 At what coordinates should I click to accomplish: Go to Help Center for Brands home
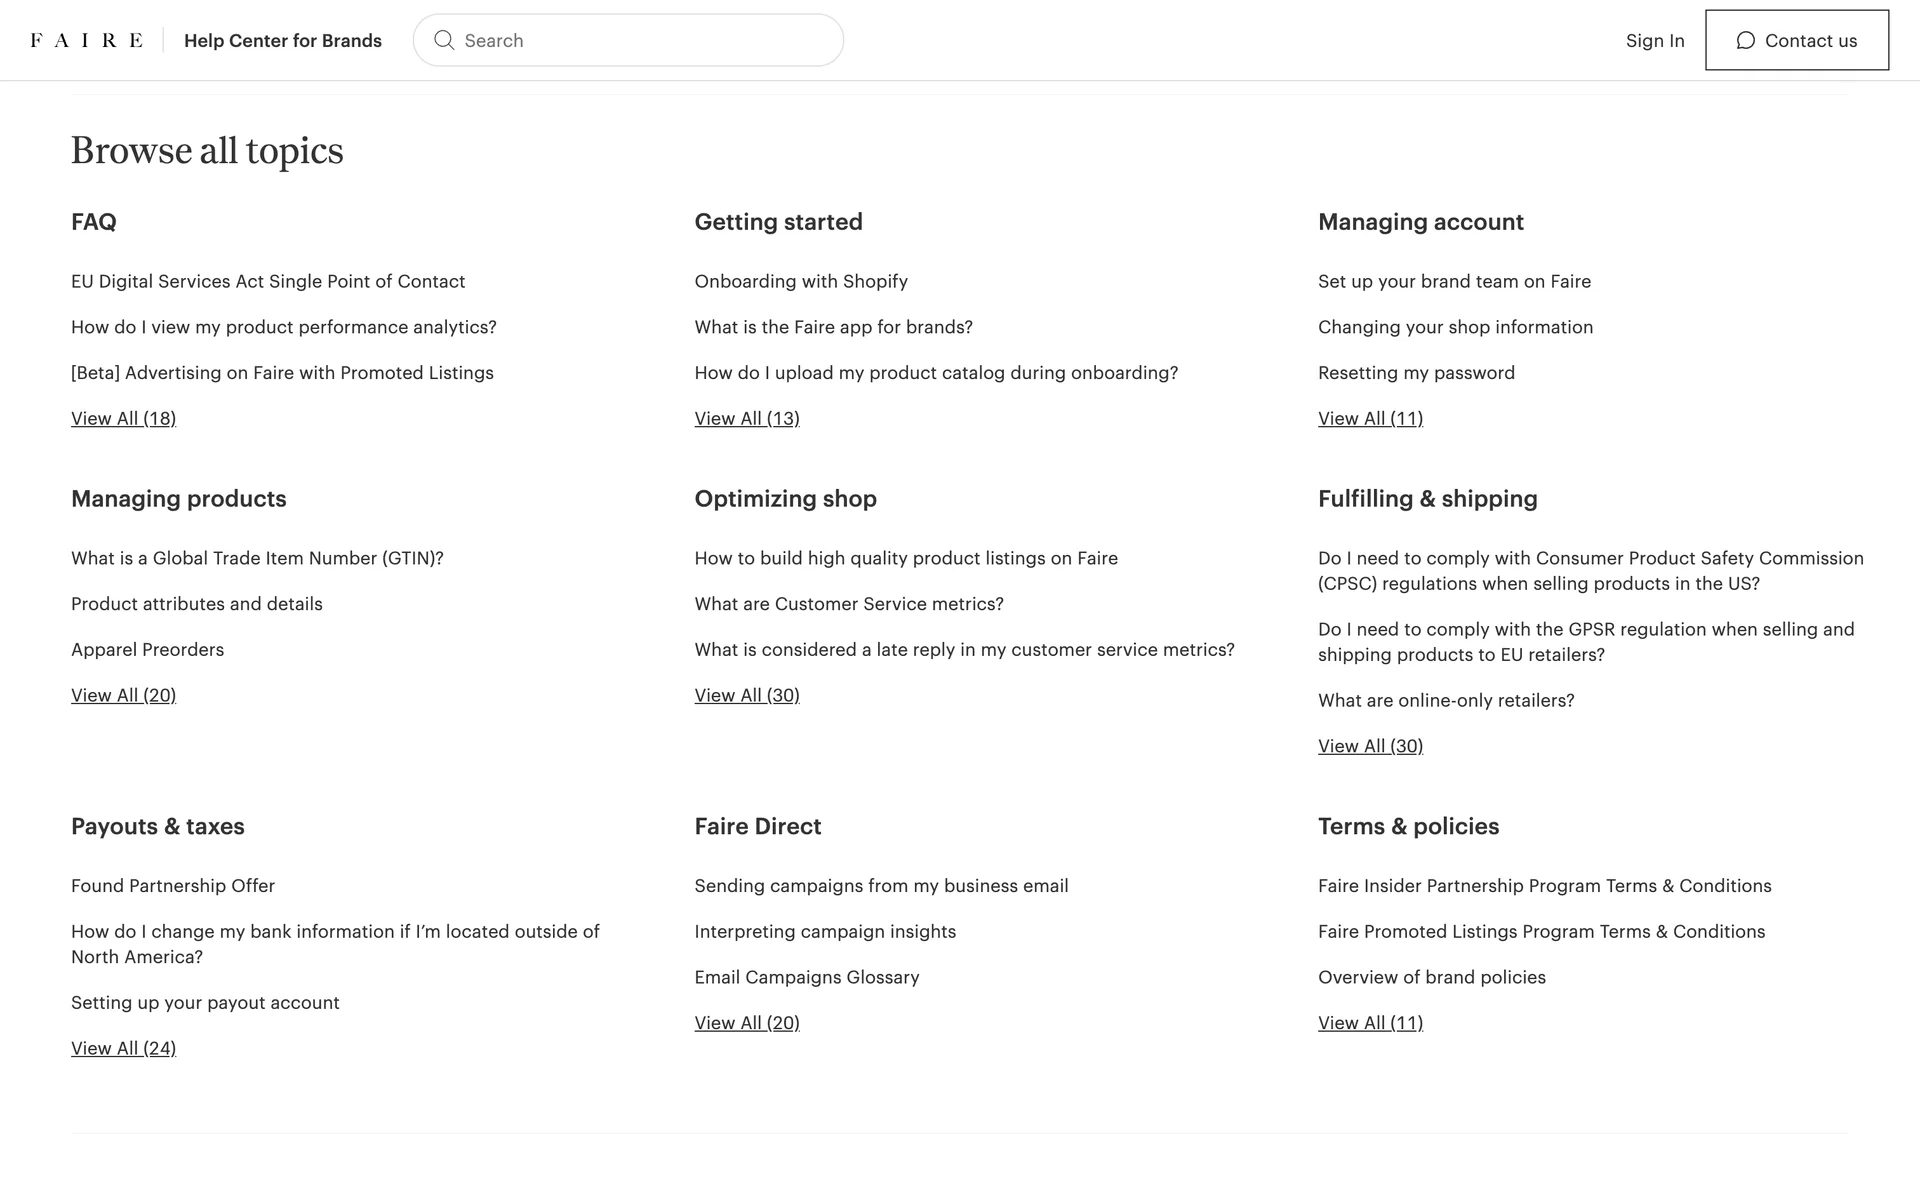(x=282, y=40)
